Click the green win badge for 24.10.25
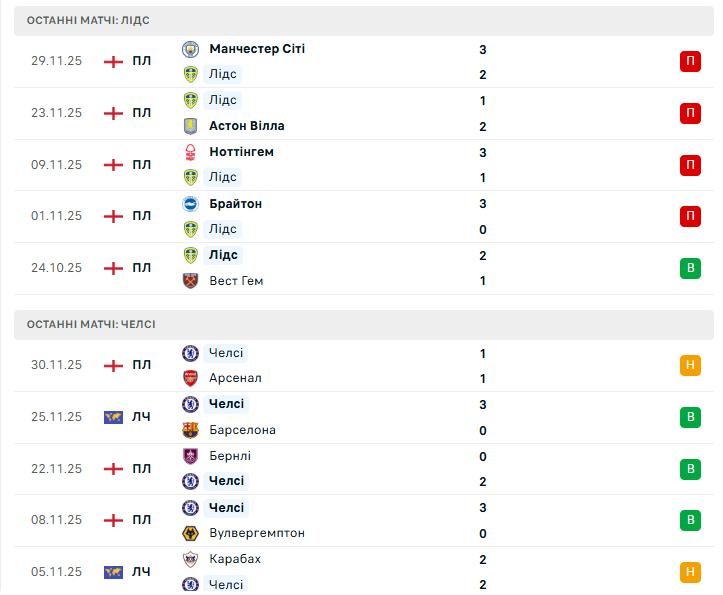 [x=690, y=268]
